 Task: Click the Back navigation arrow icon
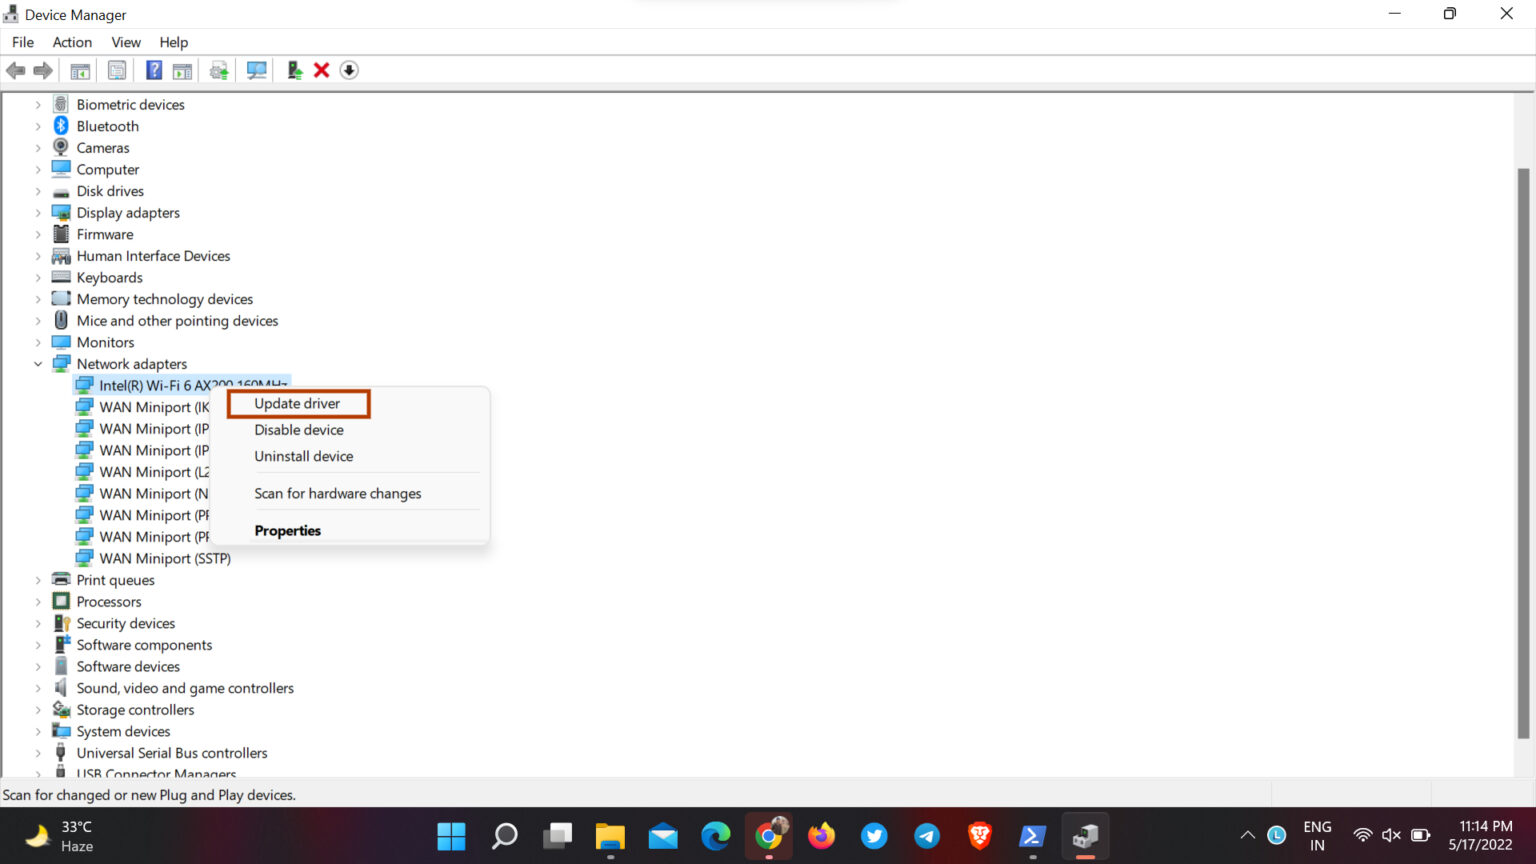(x=15, y=70)
